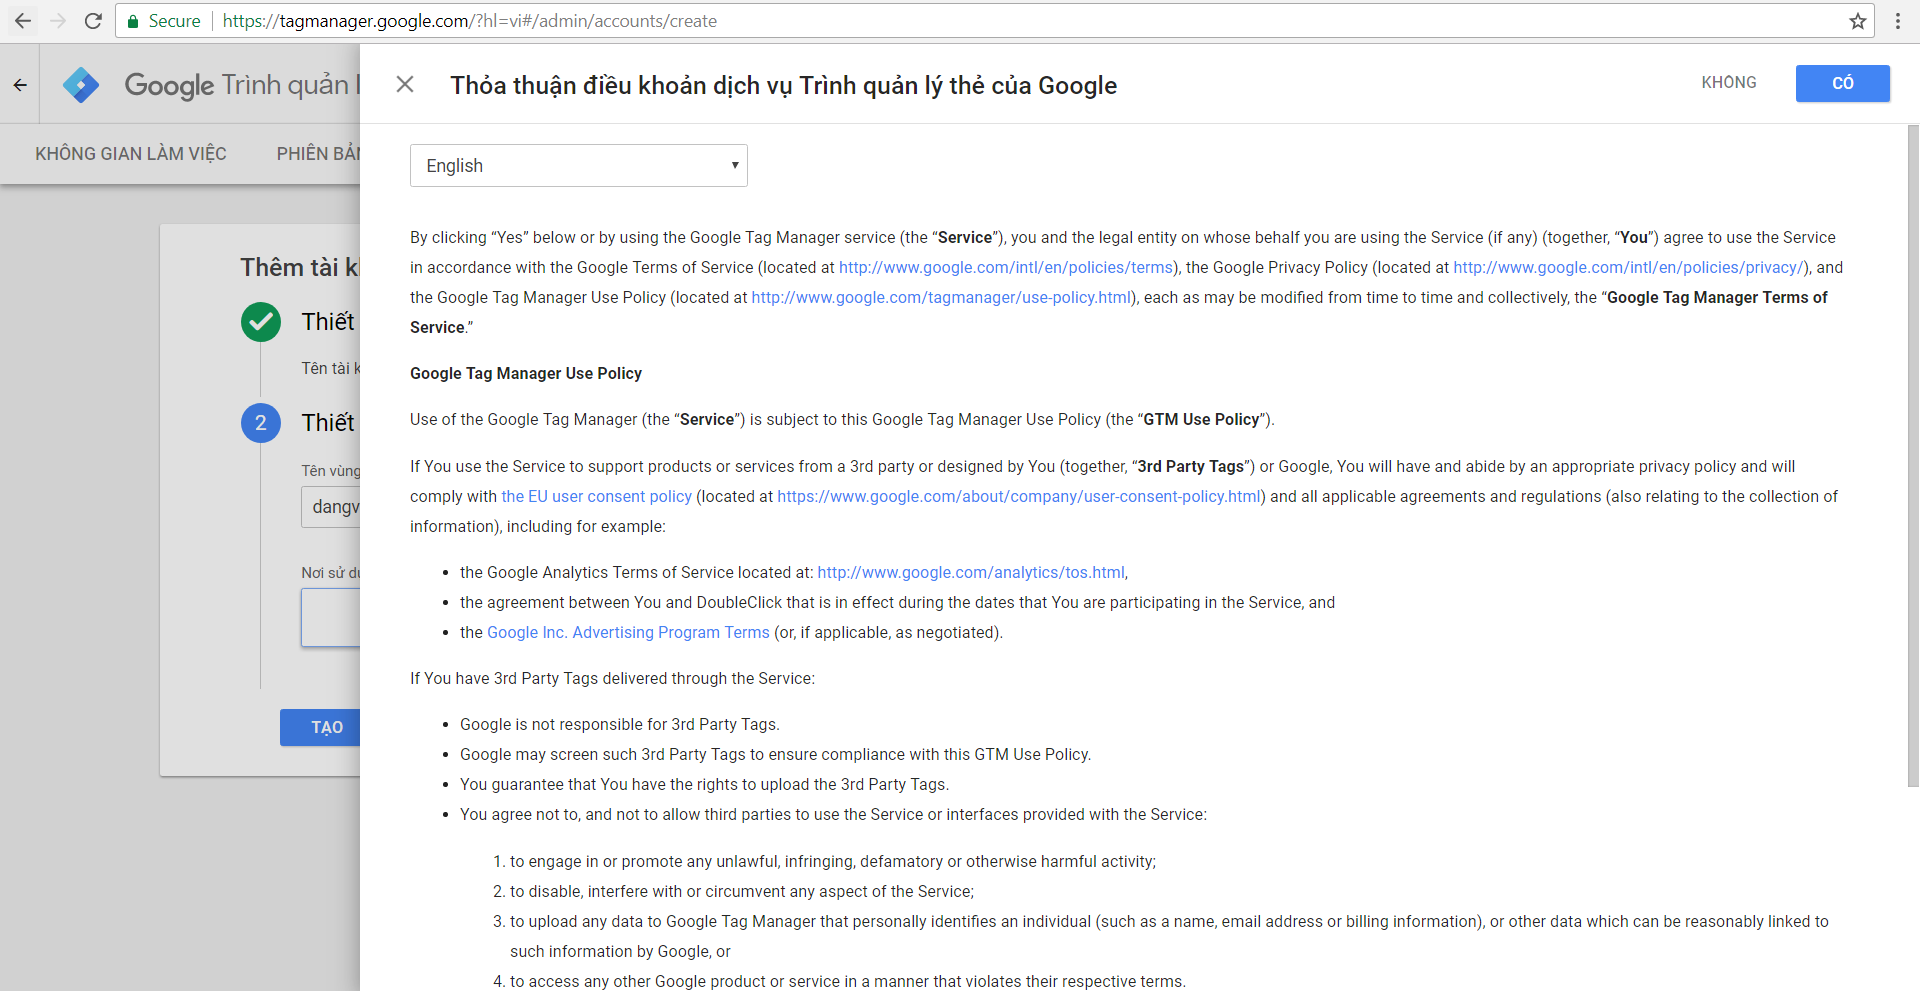Click 'Thêm tài k' heading in background

[300, 267]
